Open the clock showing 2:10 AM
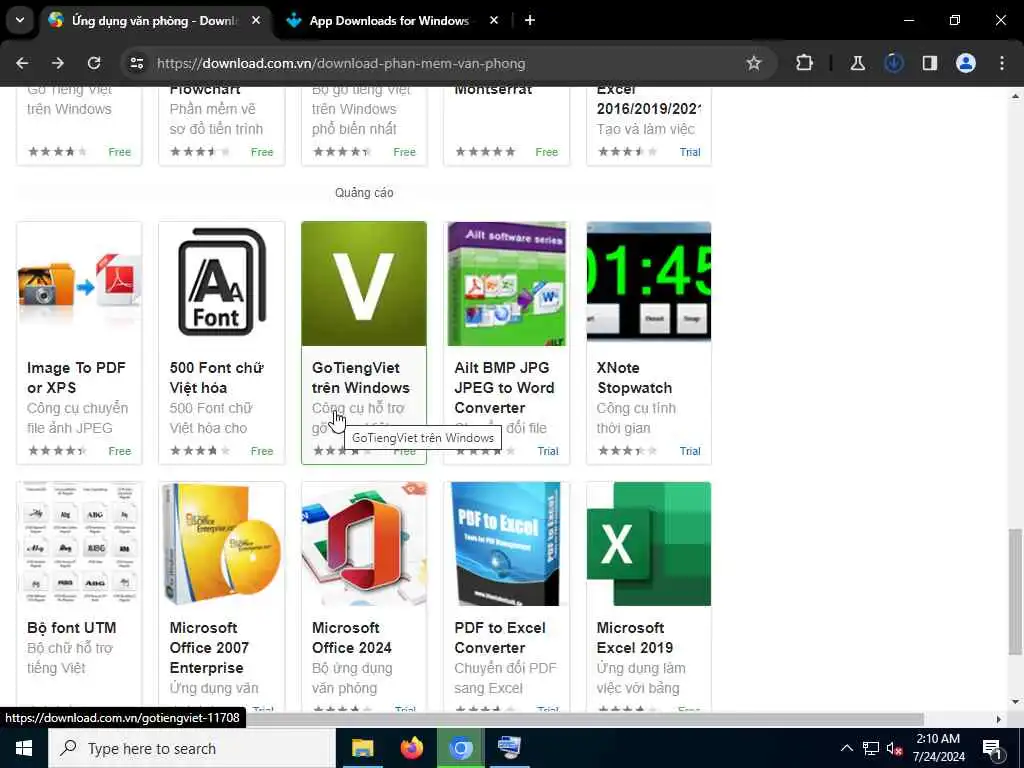The image size is (1024, 768). 938,748
